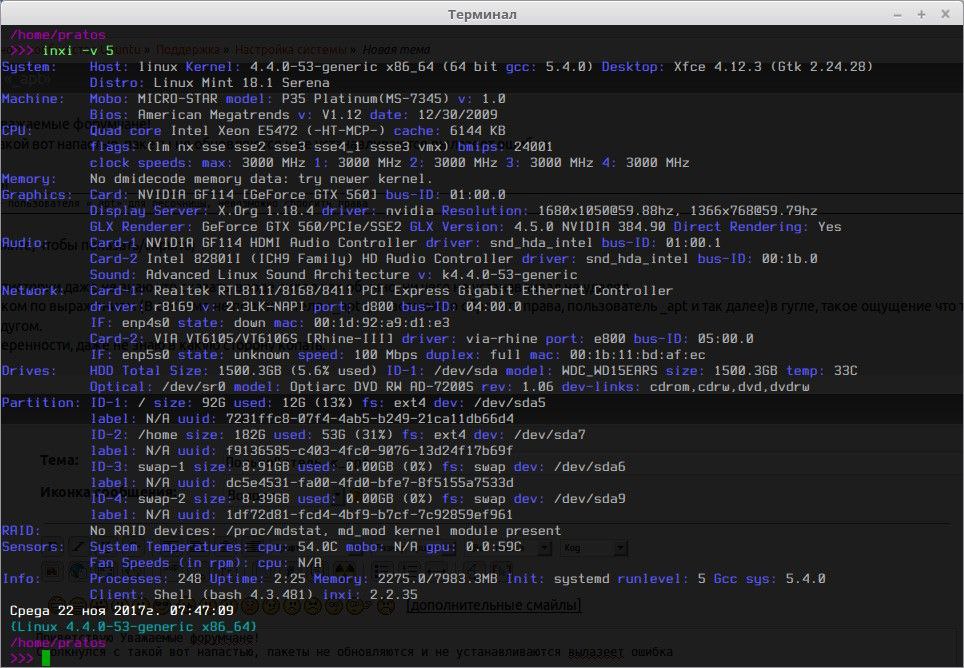This screenshot has width=964, height=668.
Task: Click 'P35 Platinum(MS-7345)' model text
Action: [365, 98]
